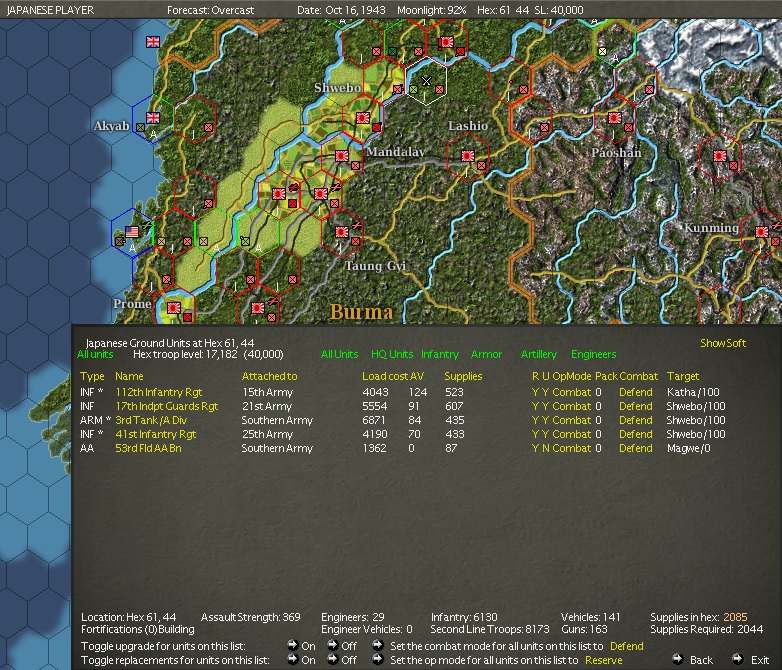Toggle upgrade Y for 112th Infantry Rgt

click(546, 392)
